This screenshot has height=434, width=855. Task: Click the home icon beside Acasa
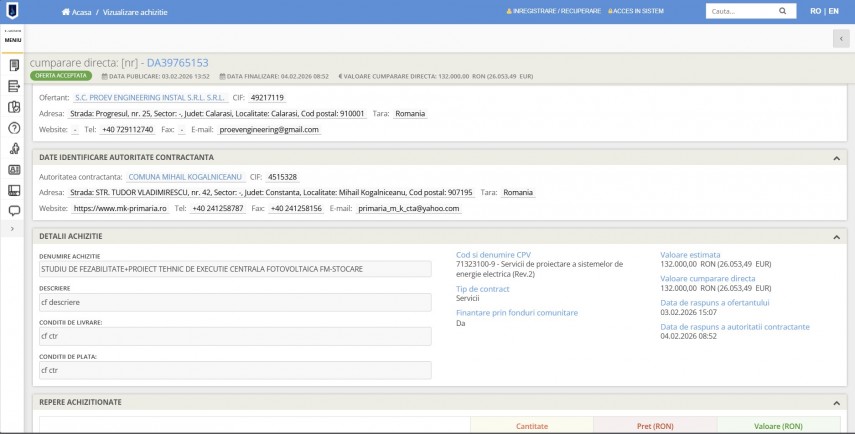(66, 11)
